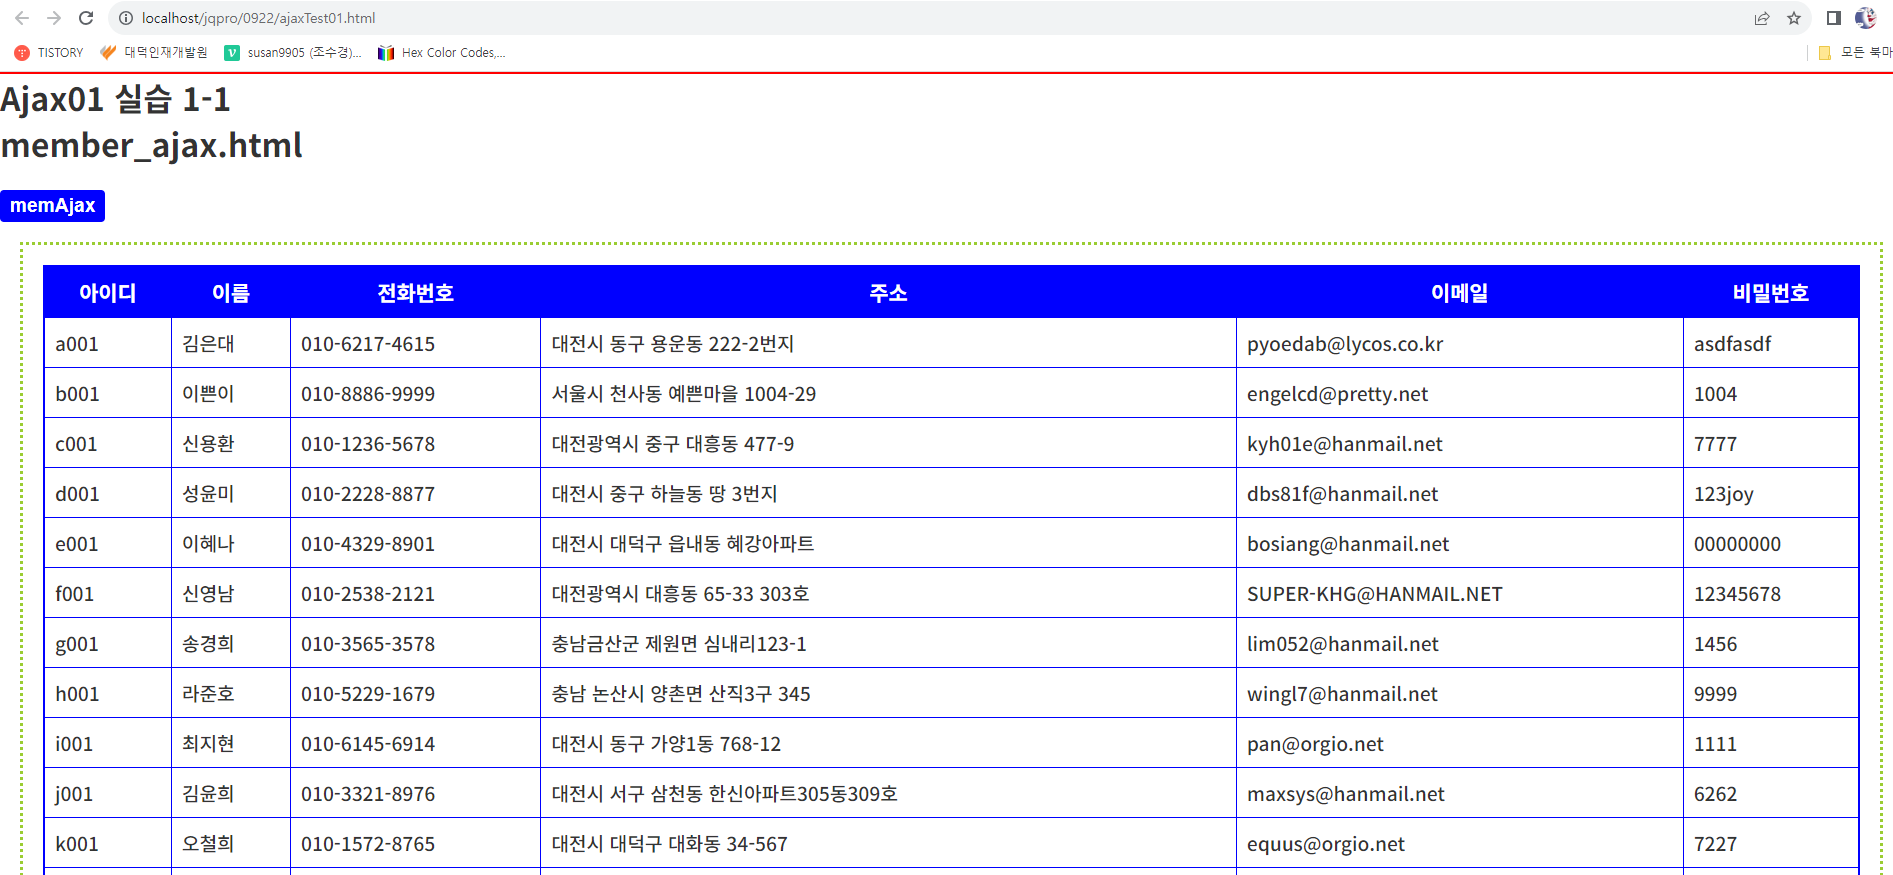
Task: Share this page icon
Action: pos(1762,18)
